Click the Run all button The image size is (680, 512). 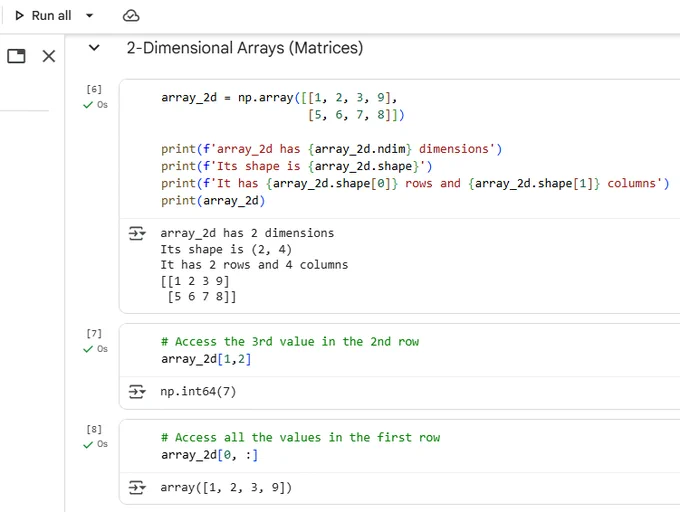click(43, 16)
